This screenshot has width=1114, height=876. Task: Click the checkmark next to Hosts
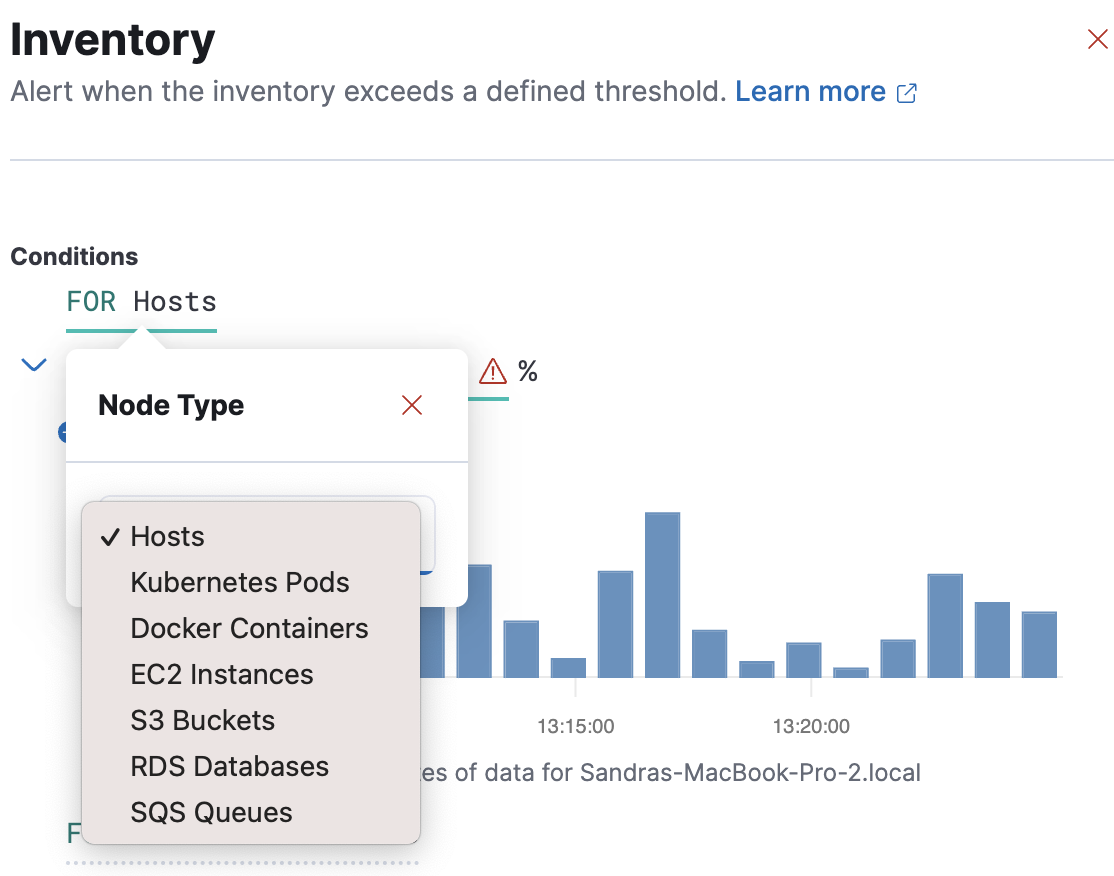[x=109, y=536]
